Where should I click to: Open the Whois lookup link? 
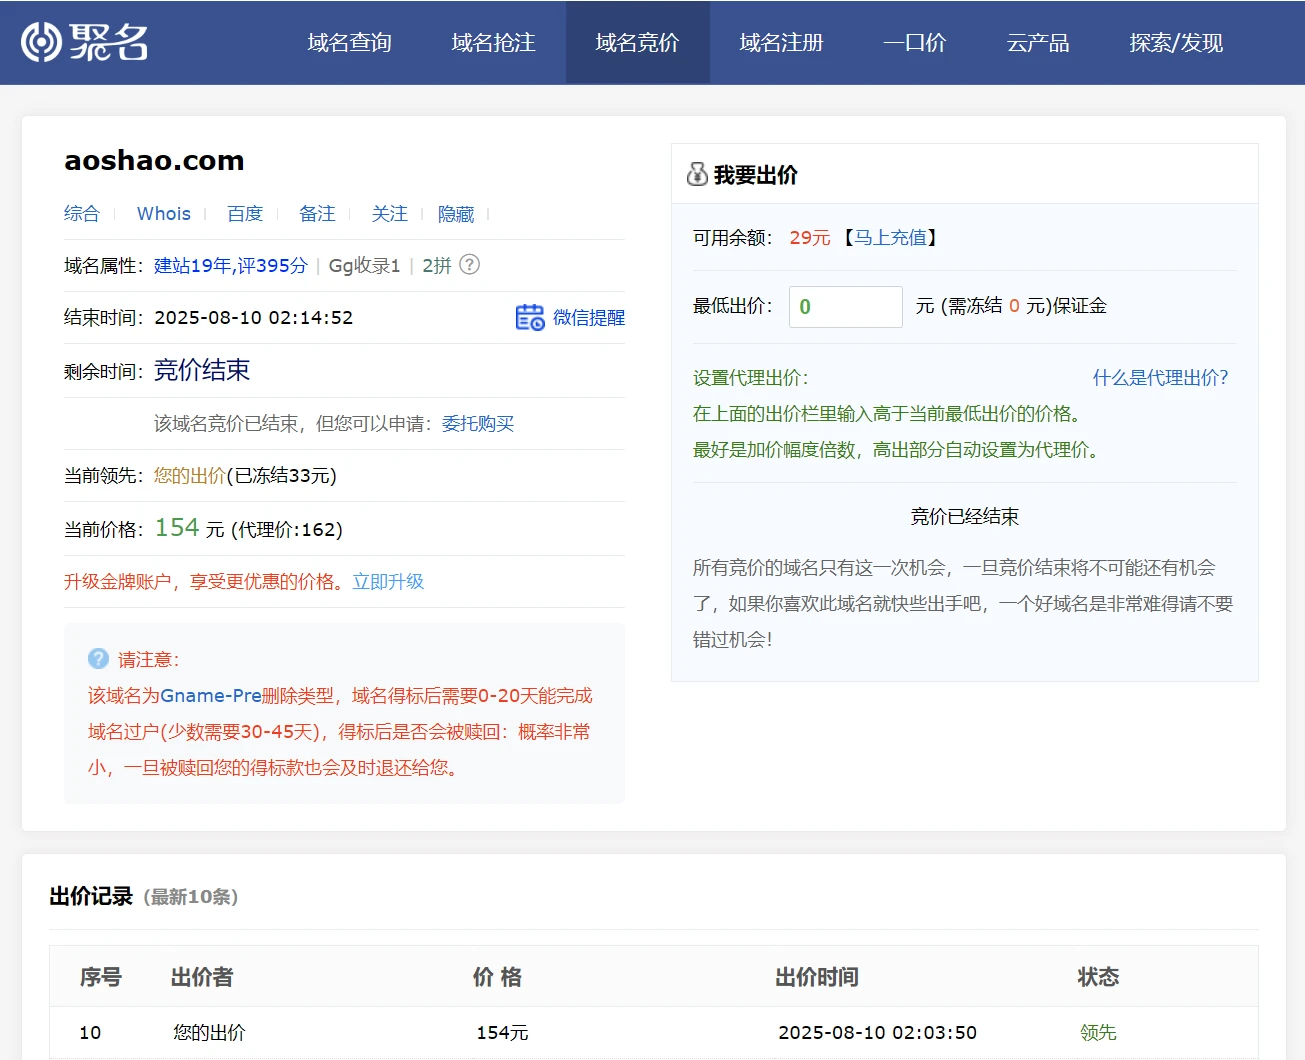coord(164,214)
